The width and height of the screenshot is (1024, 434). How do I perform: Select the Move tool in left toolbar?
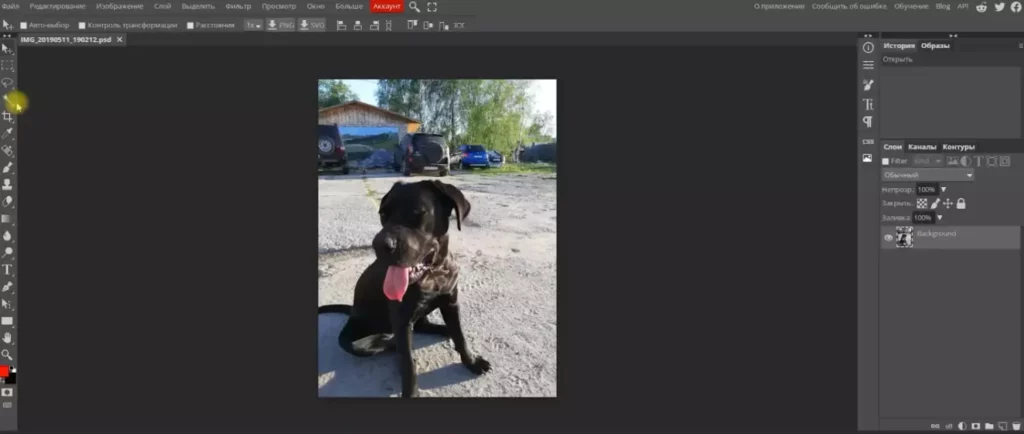click(7, 48)
